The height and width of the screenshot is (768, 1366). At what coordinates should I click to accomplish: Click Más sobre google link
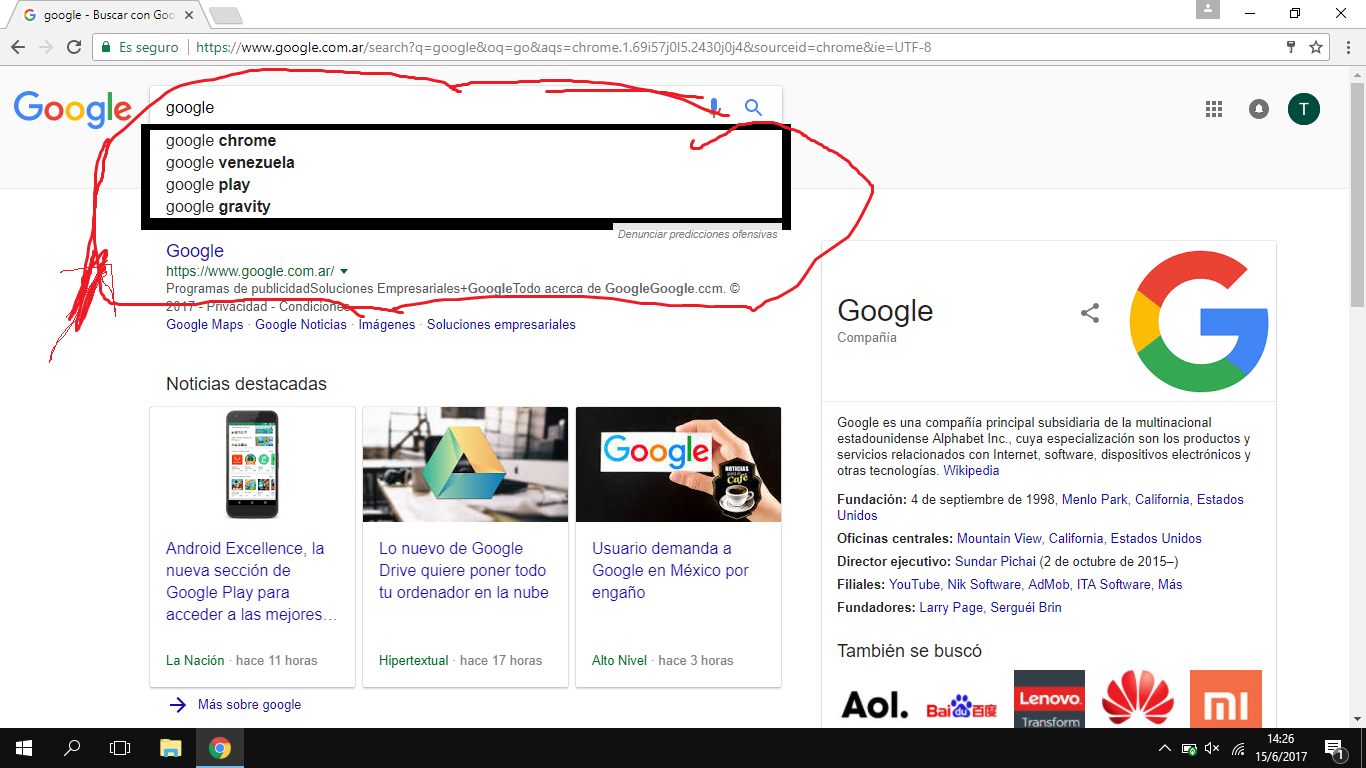tap(249, 704)
